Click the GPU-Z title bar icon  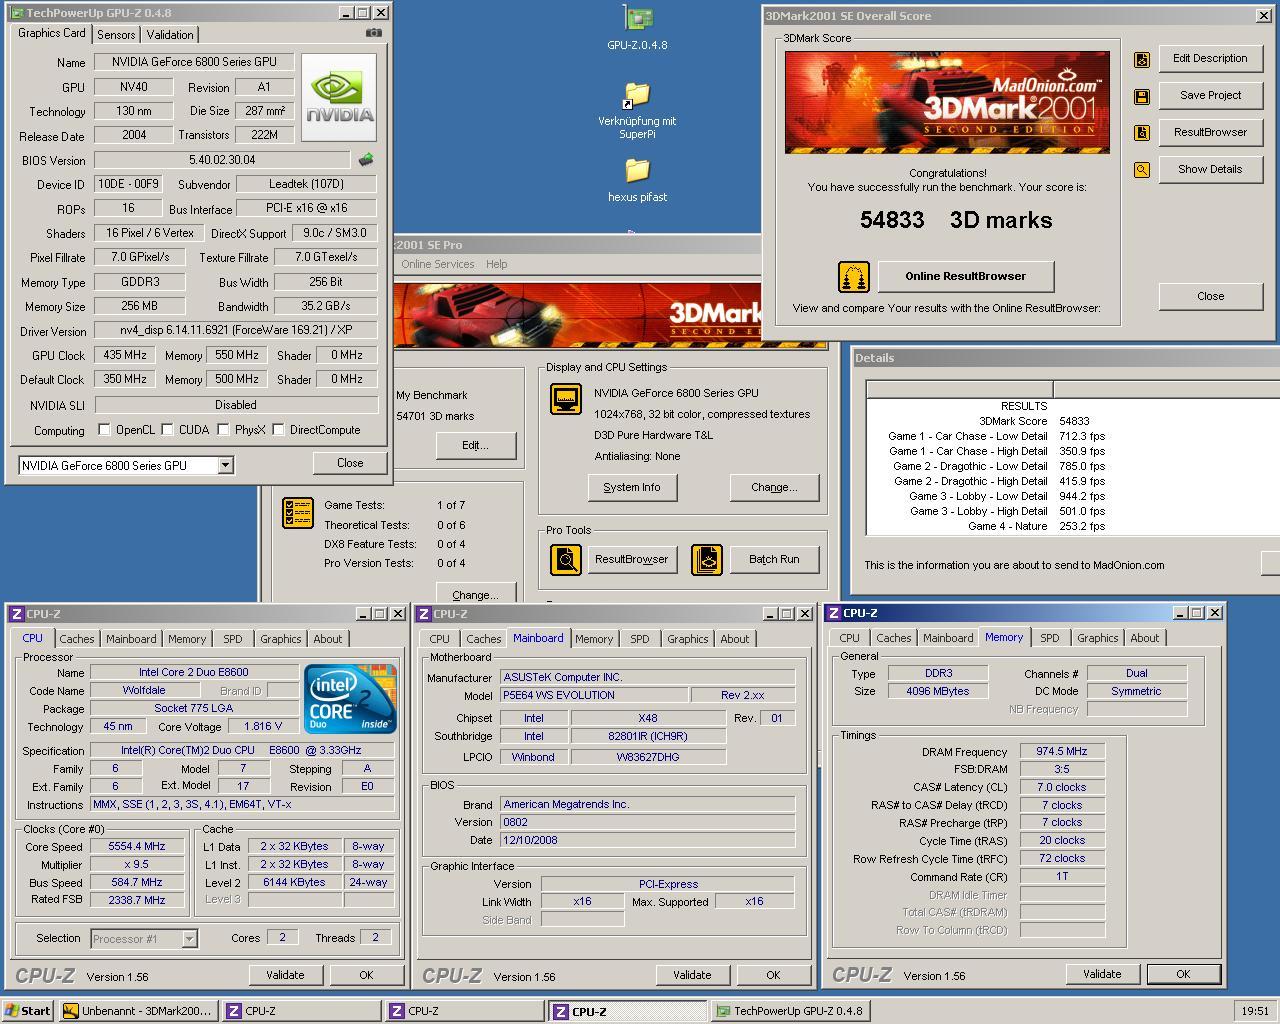pos(16,13)
